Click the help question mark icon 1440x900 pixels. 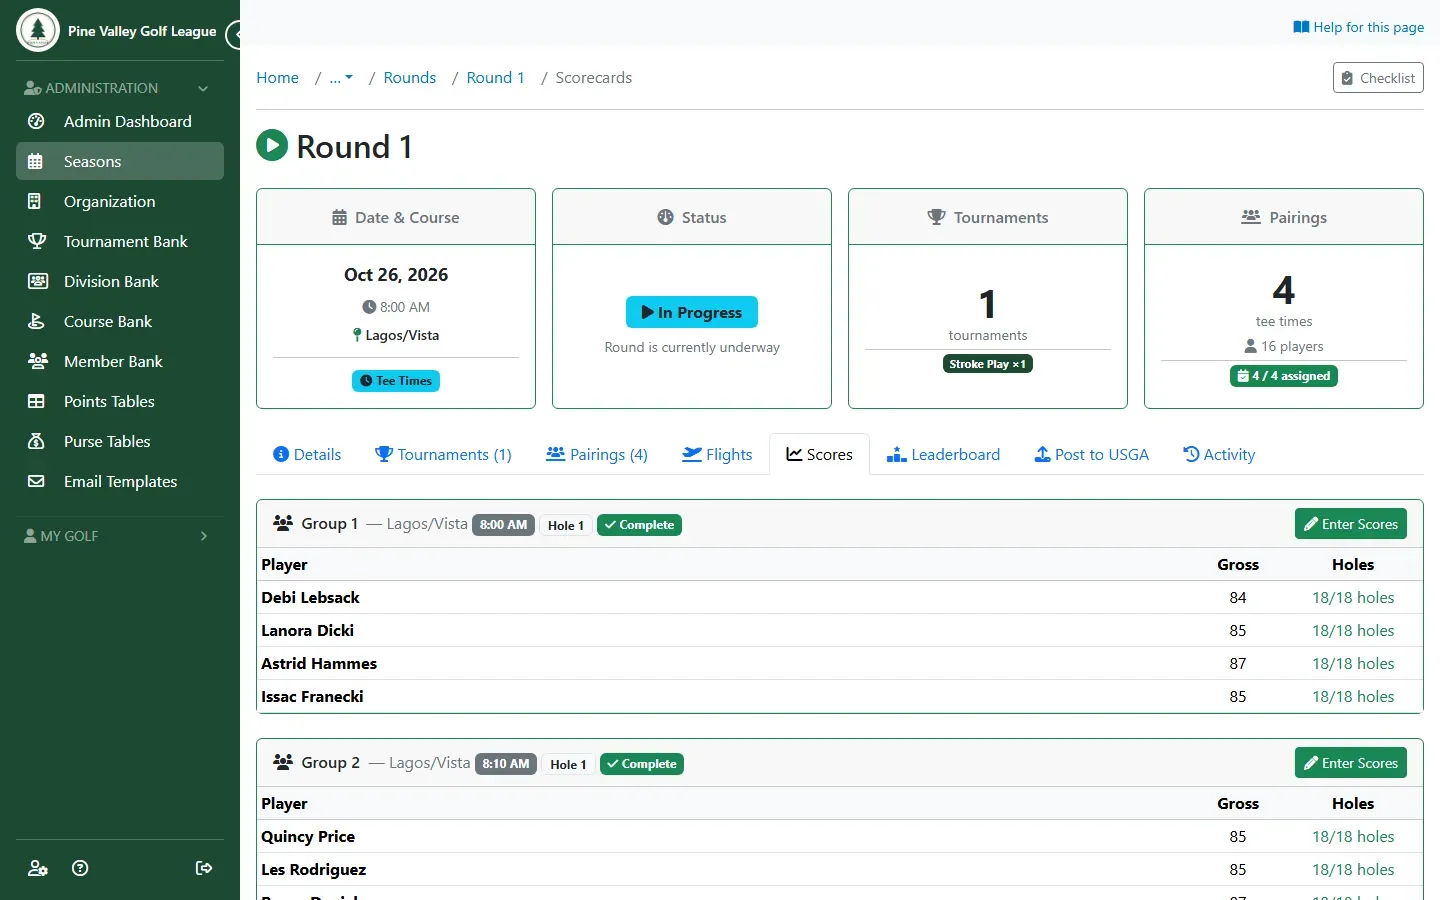pos(80,868)
